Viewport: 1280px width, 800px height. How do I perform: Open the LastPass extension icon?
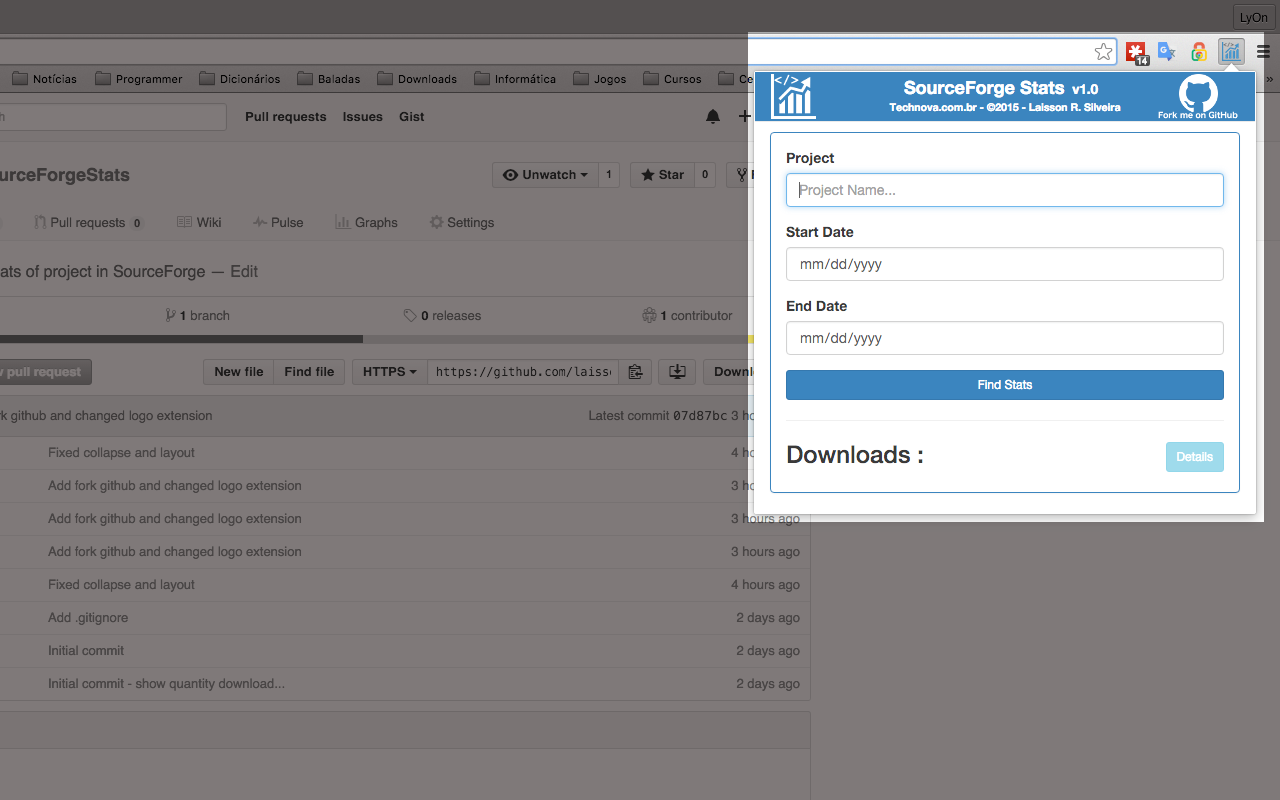pyautogui.click(x=1136, y=52)
